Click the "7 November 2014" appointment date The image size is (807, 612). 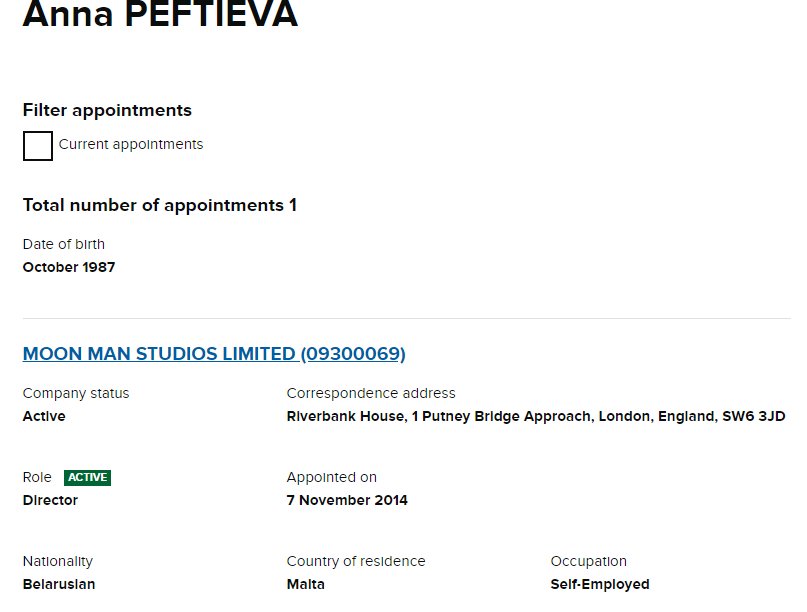[x=347, y=500]
